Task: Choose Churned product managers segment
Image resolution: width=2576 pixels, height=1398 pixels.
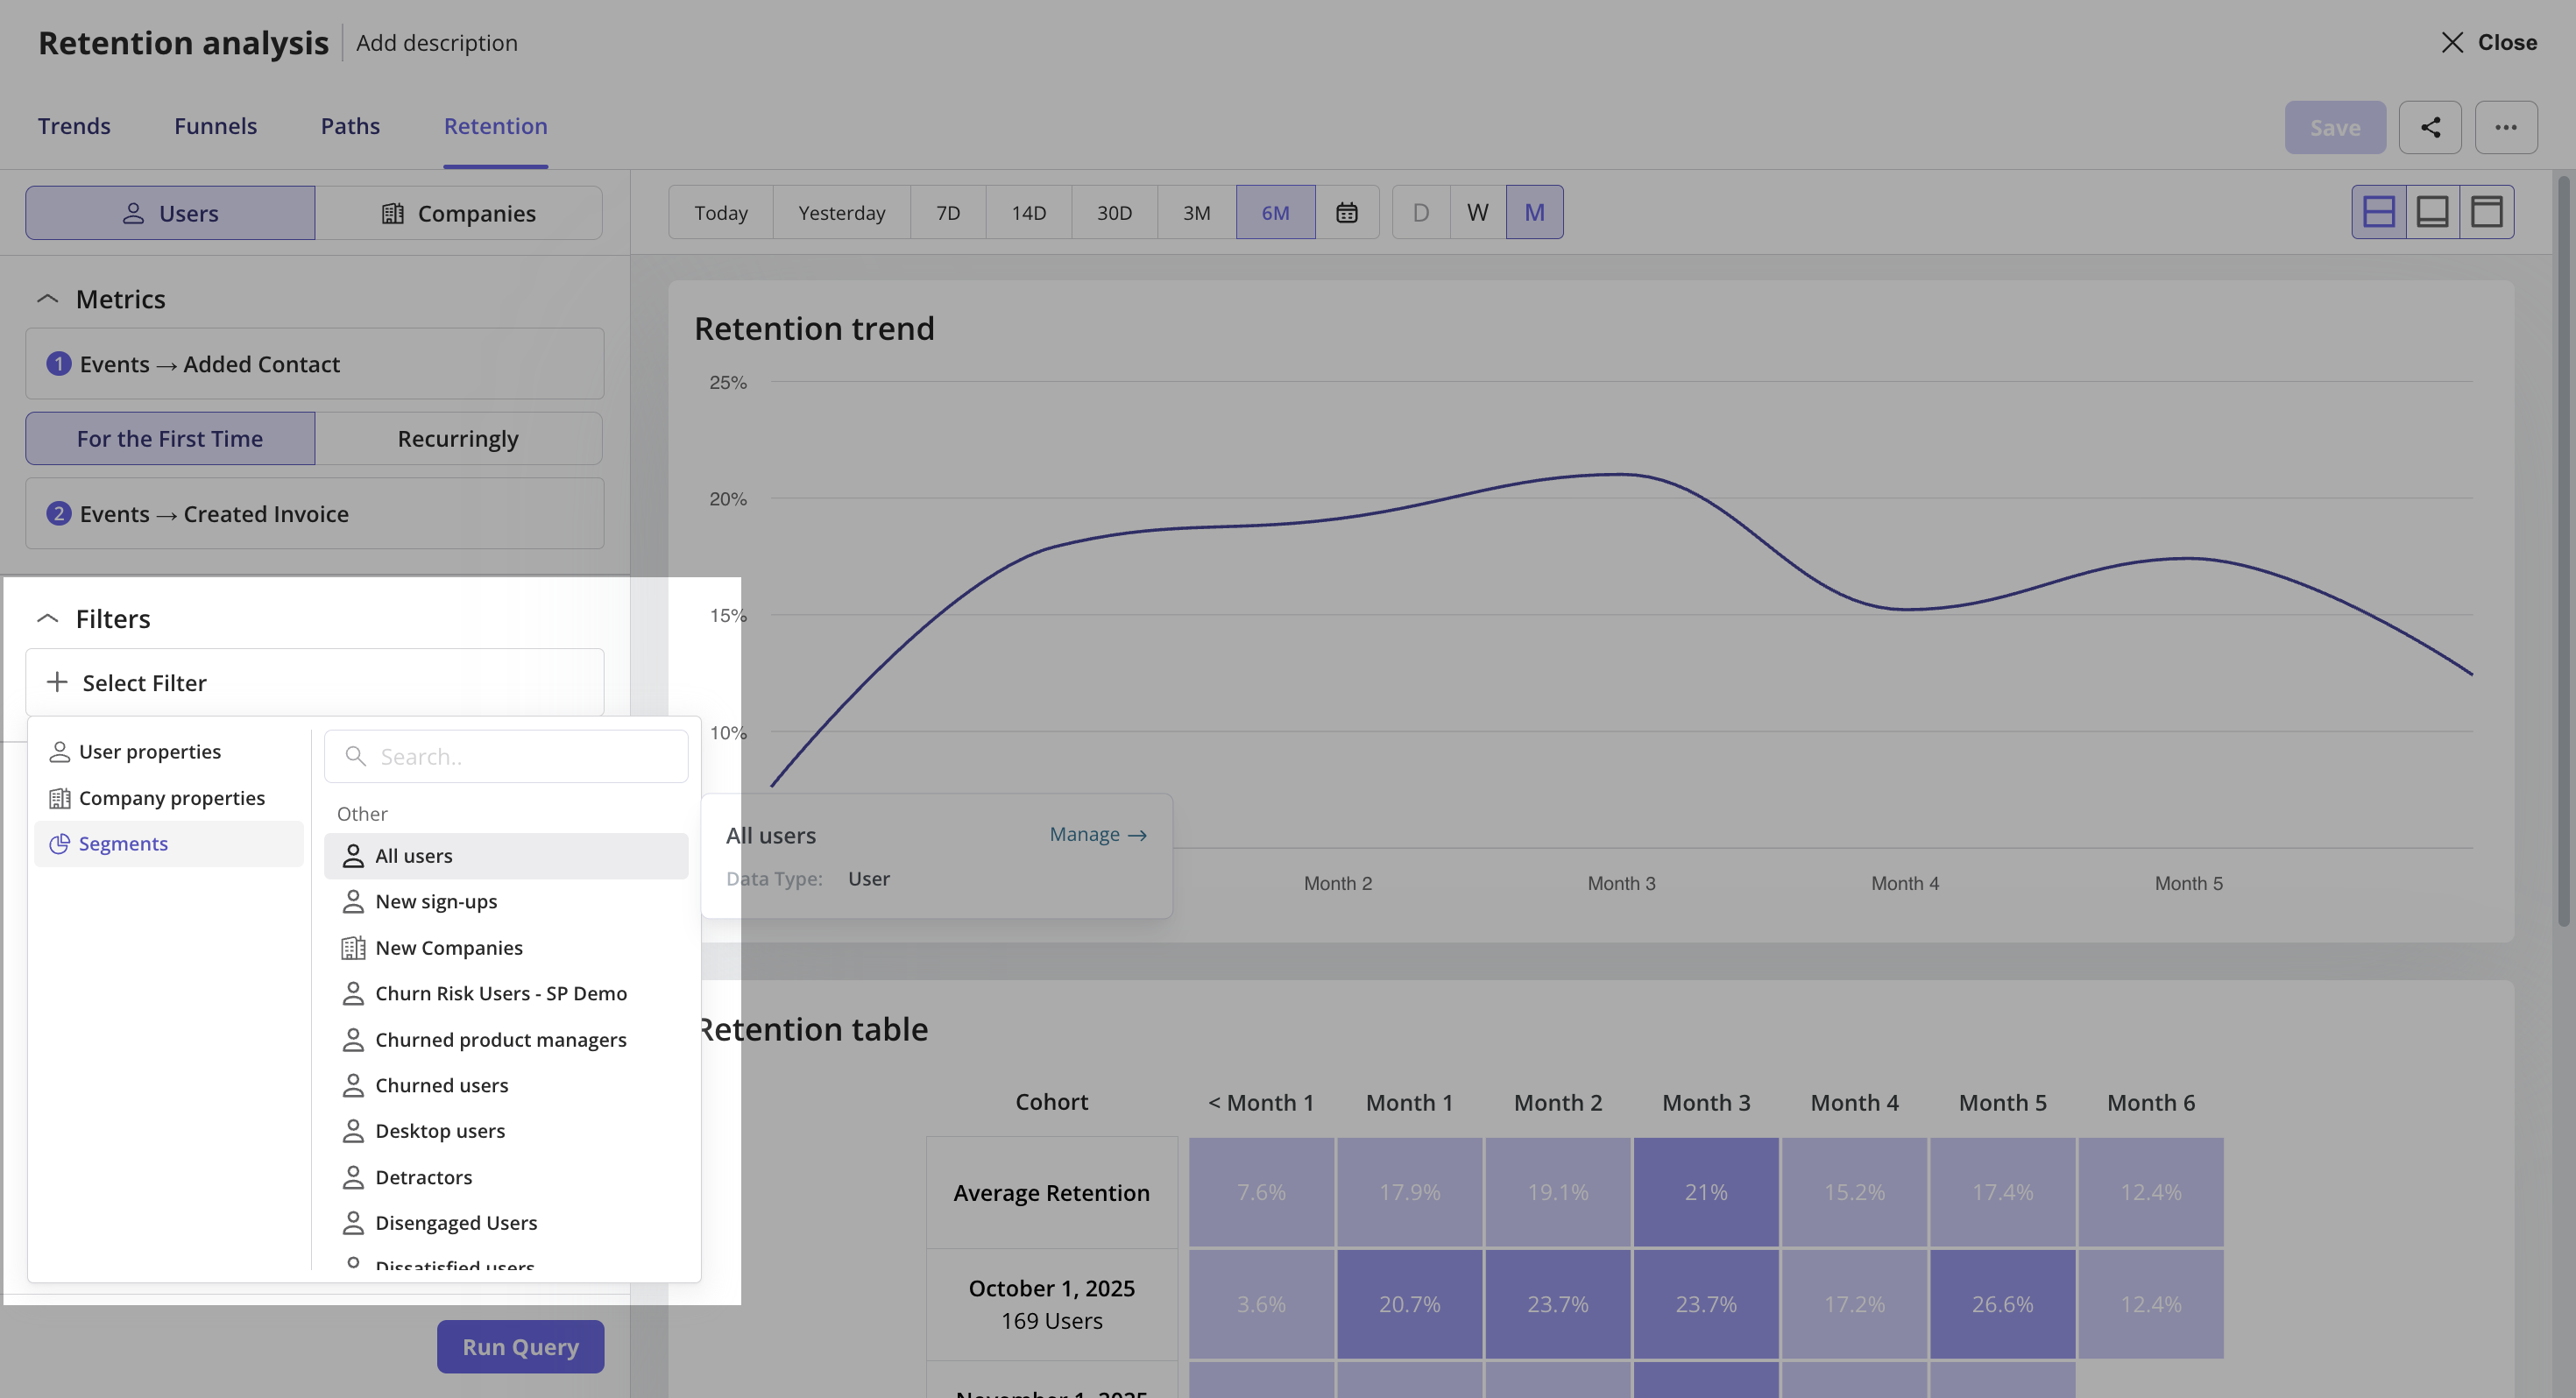Action: (506, 1039)
